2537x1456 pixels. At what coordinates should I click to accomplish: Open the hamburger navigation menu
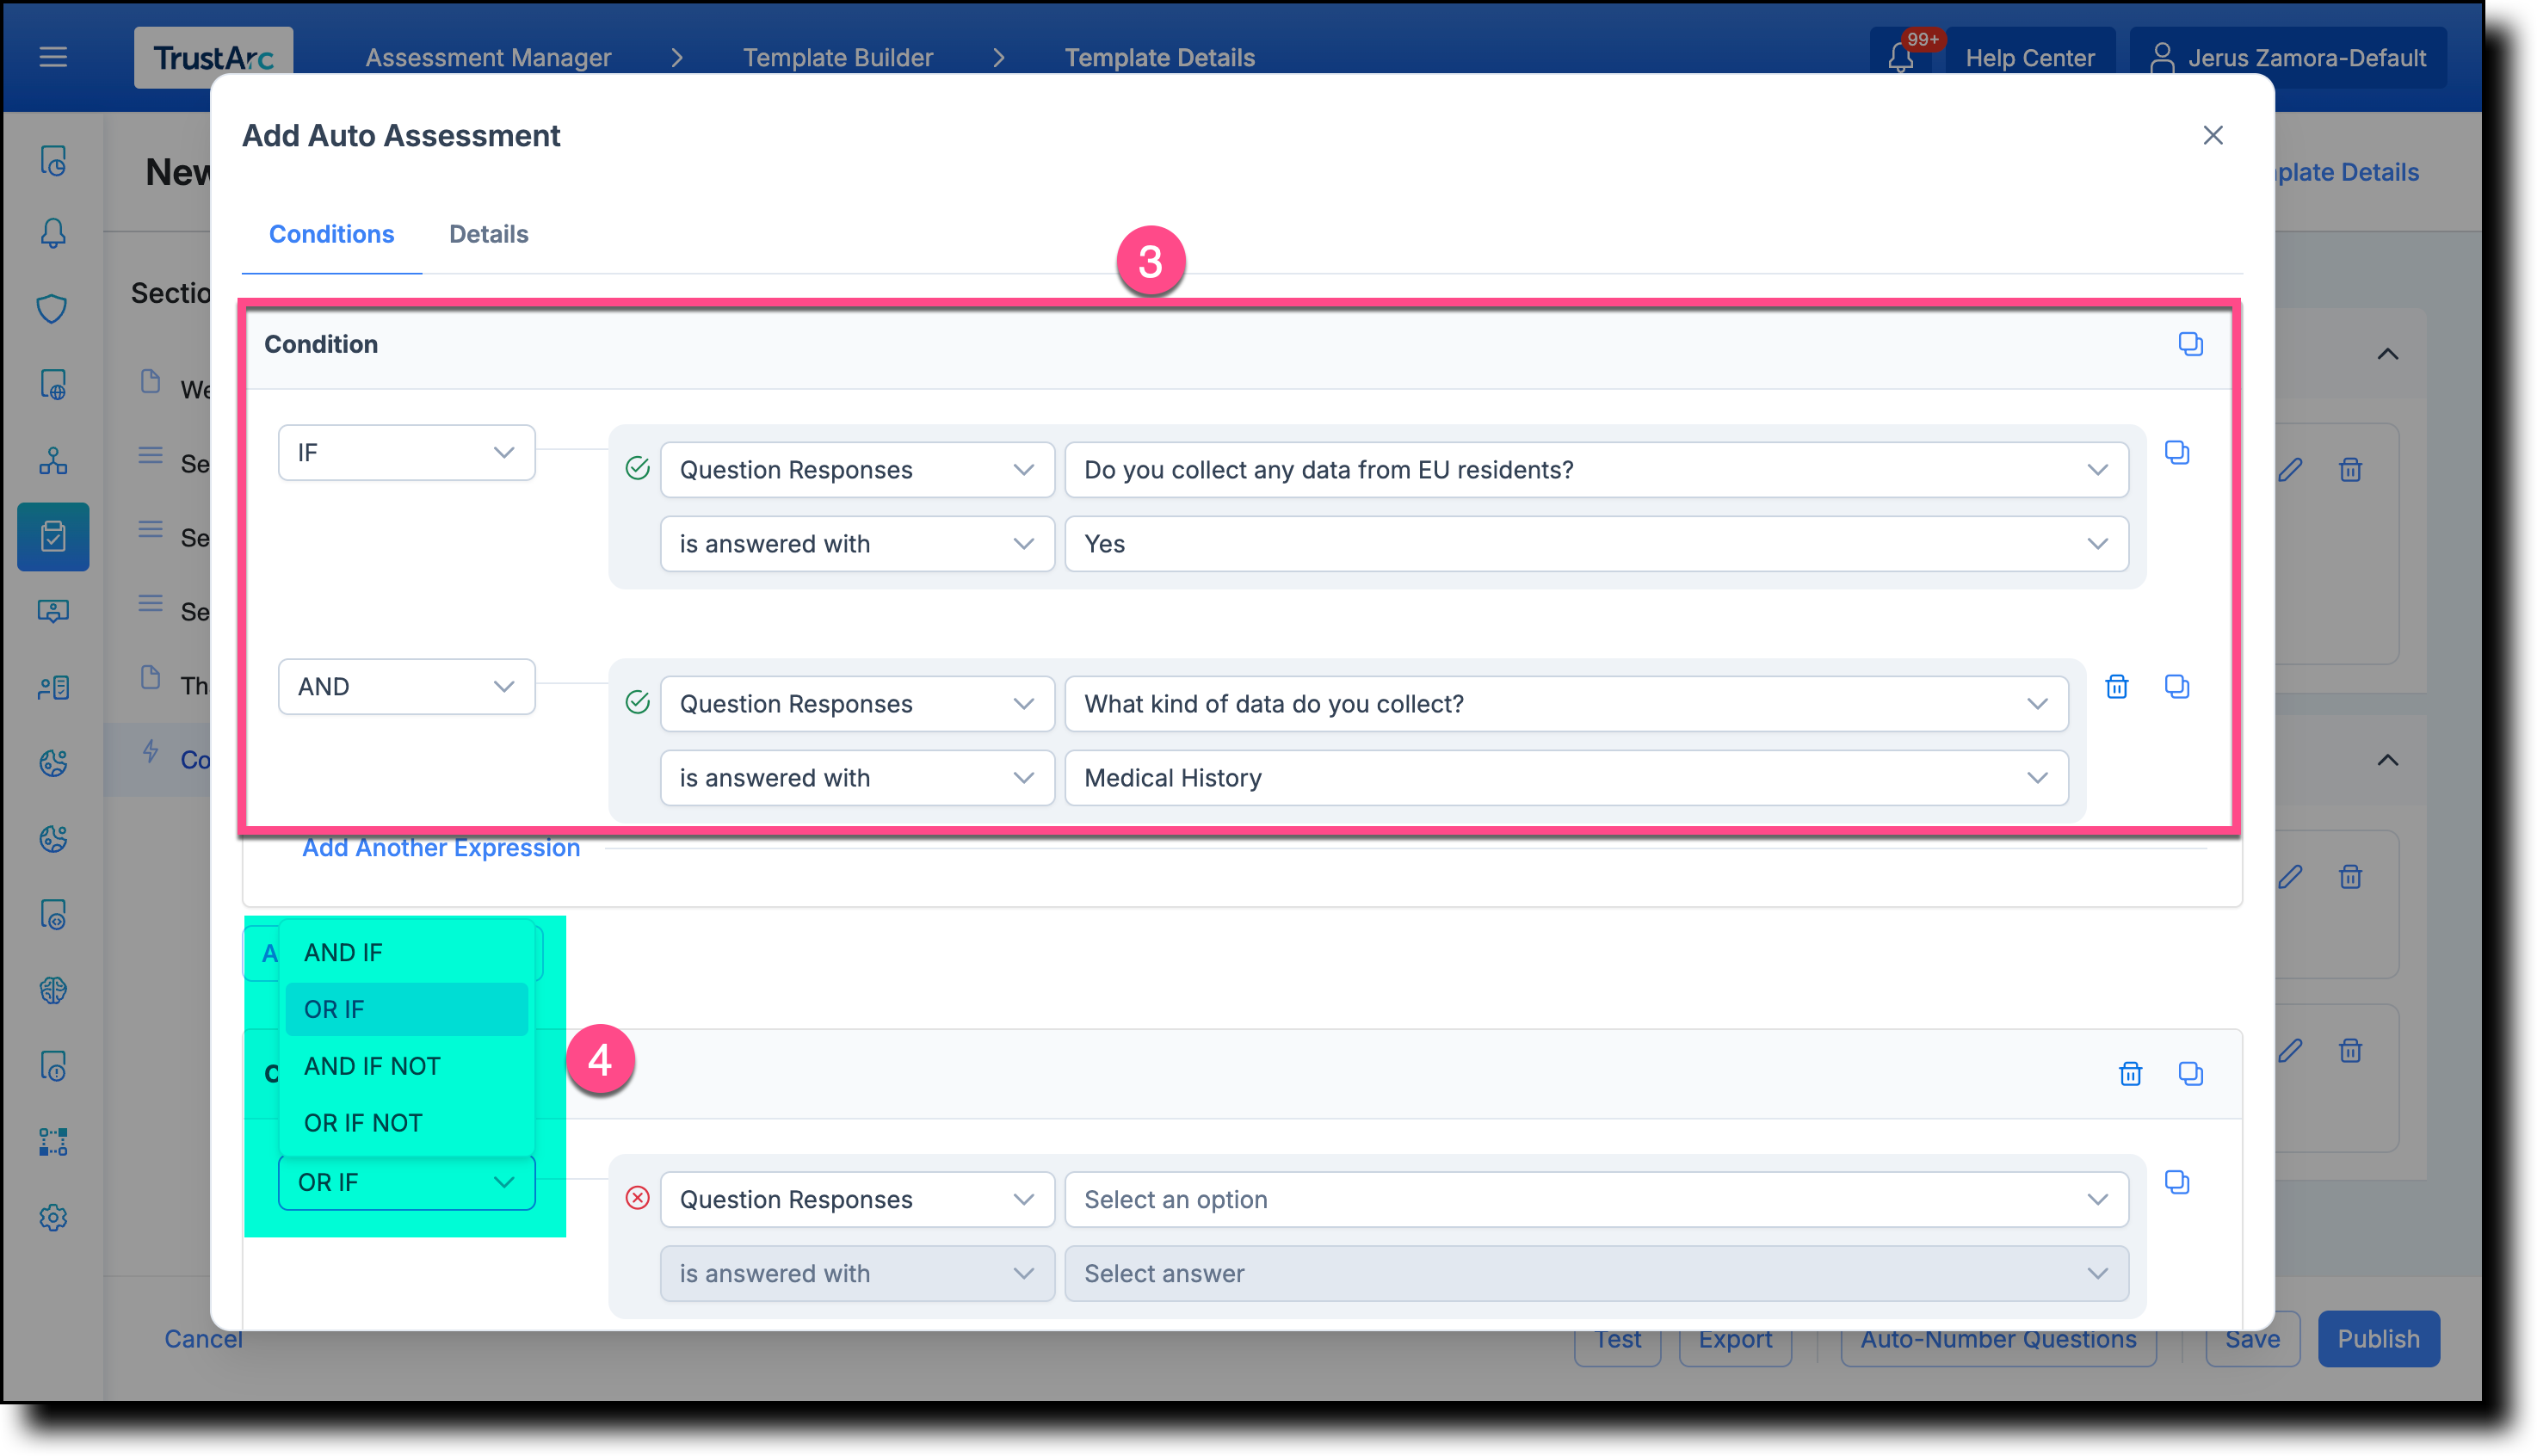(53, 57)
